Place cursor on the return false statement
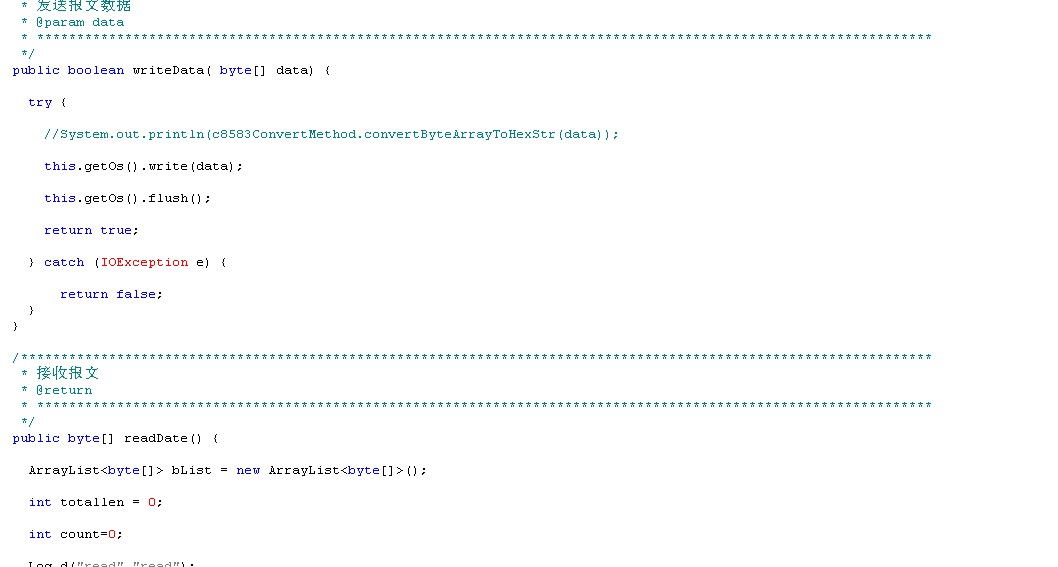The image size is (1058, 567). (x=110, y=294)
